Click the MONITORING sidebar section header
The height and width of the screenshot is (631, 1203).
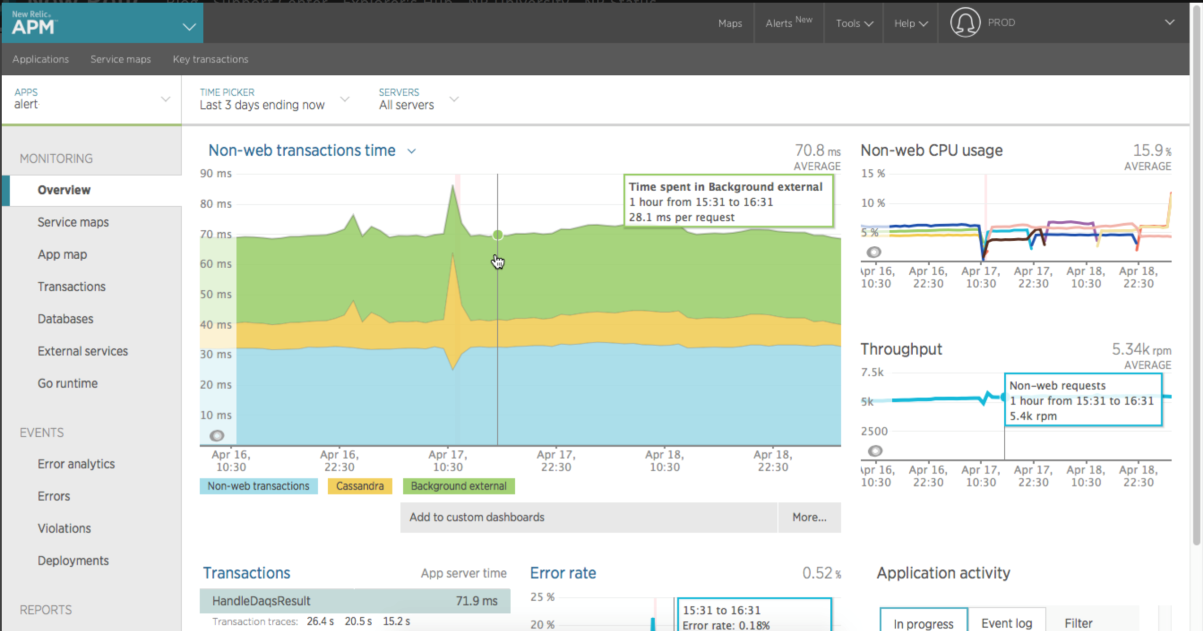pyautogui.click(x=56, y=158)
